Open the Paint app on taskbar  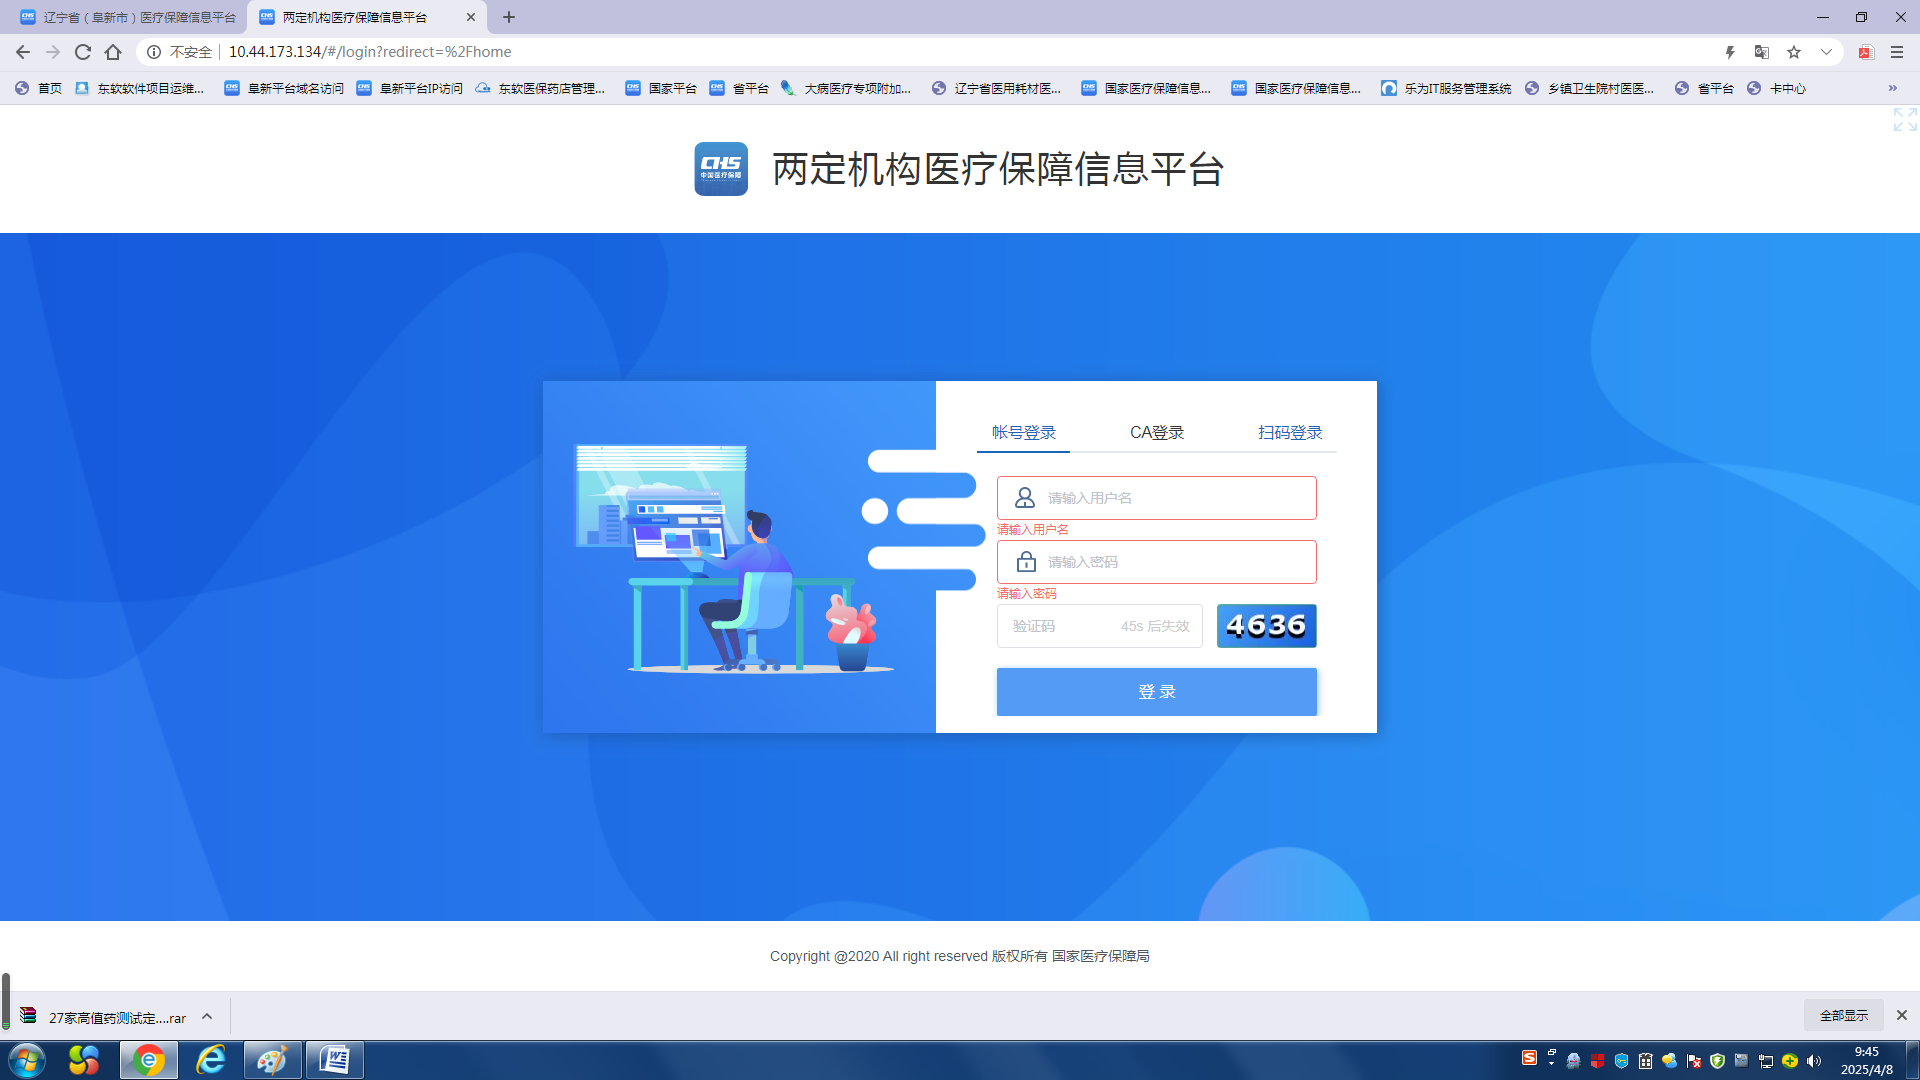coord(272,1060)
